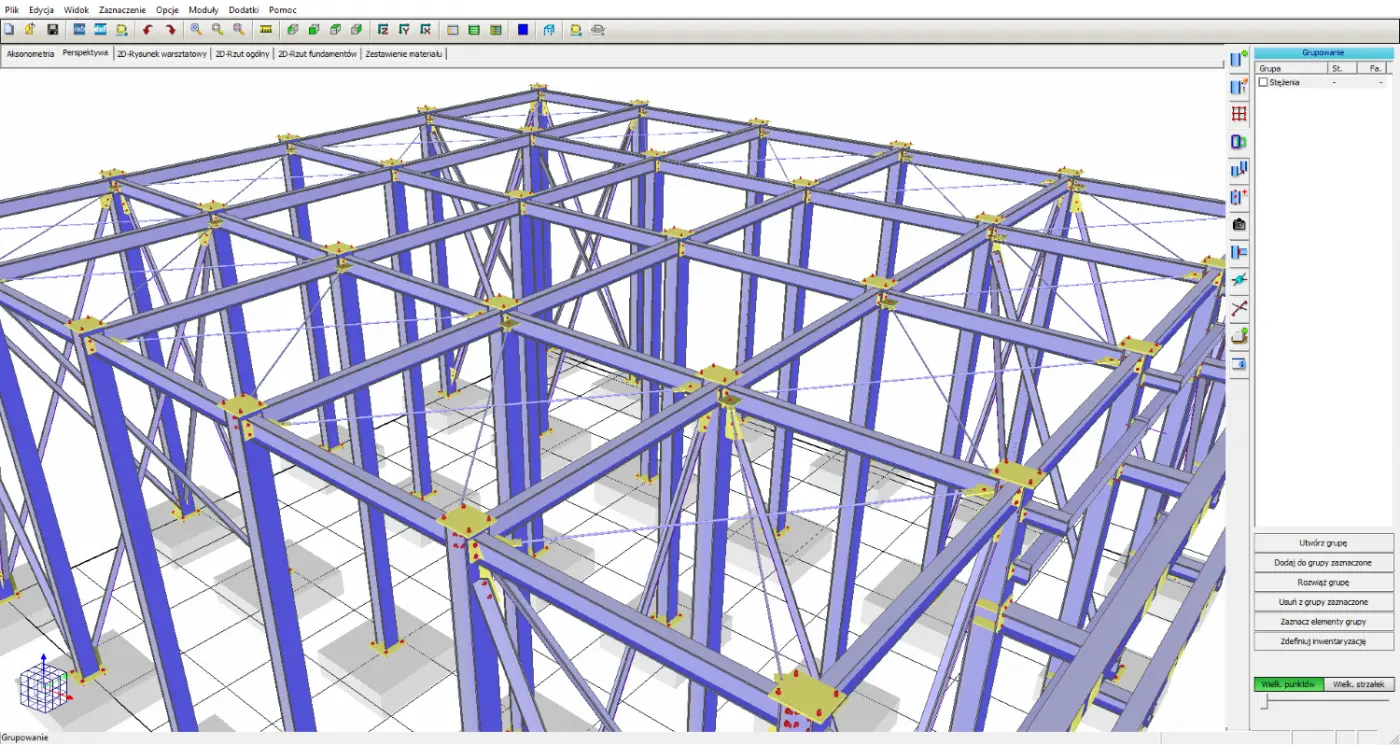Click the size slider handle
This screenshot has height=745, width=1400.
click(1264, 703)
